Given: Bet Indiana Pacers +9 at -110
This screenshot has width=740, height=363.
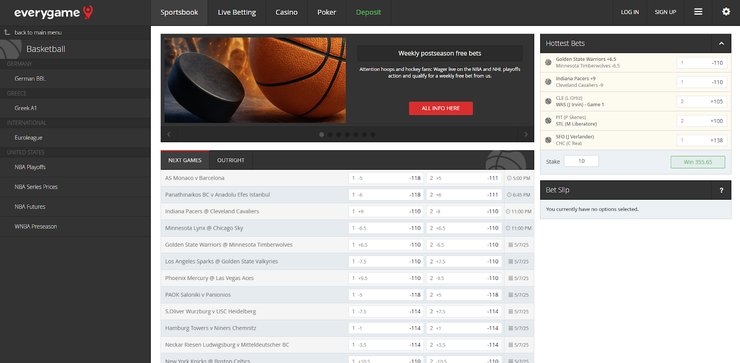Looking at the screenshot, I should 386,211.
